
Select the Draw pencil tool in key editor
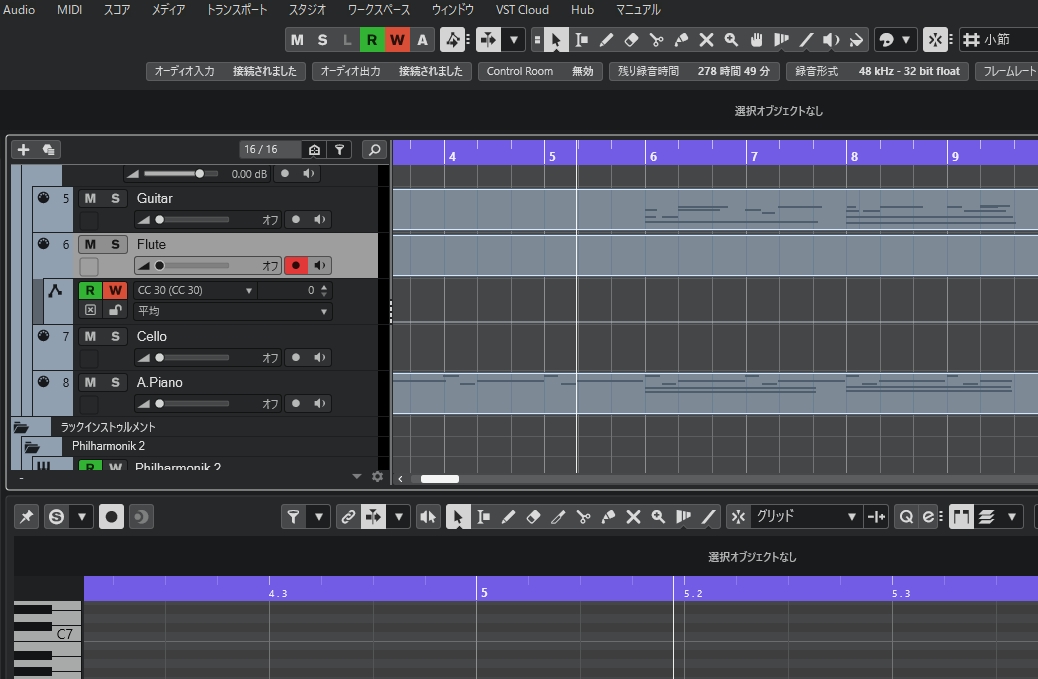(x=508, y=517)
